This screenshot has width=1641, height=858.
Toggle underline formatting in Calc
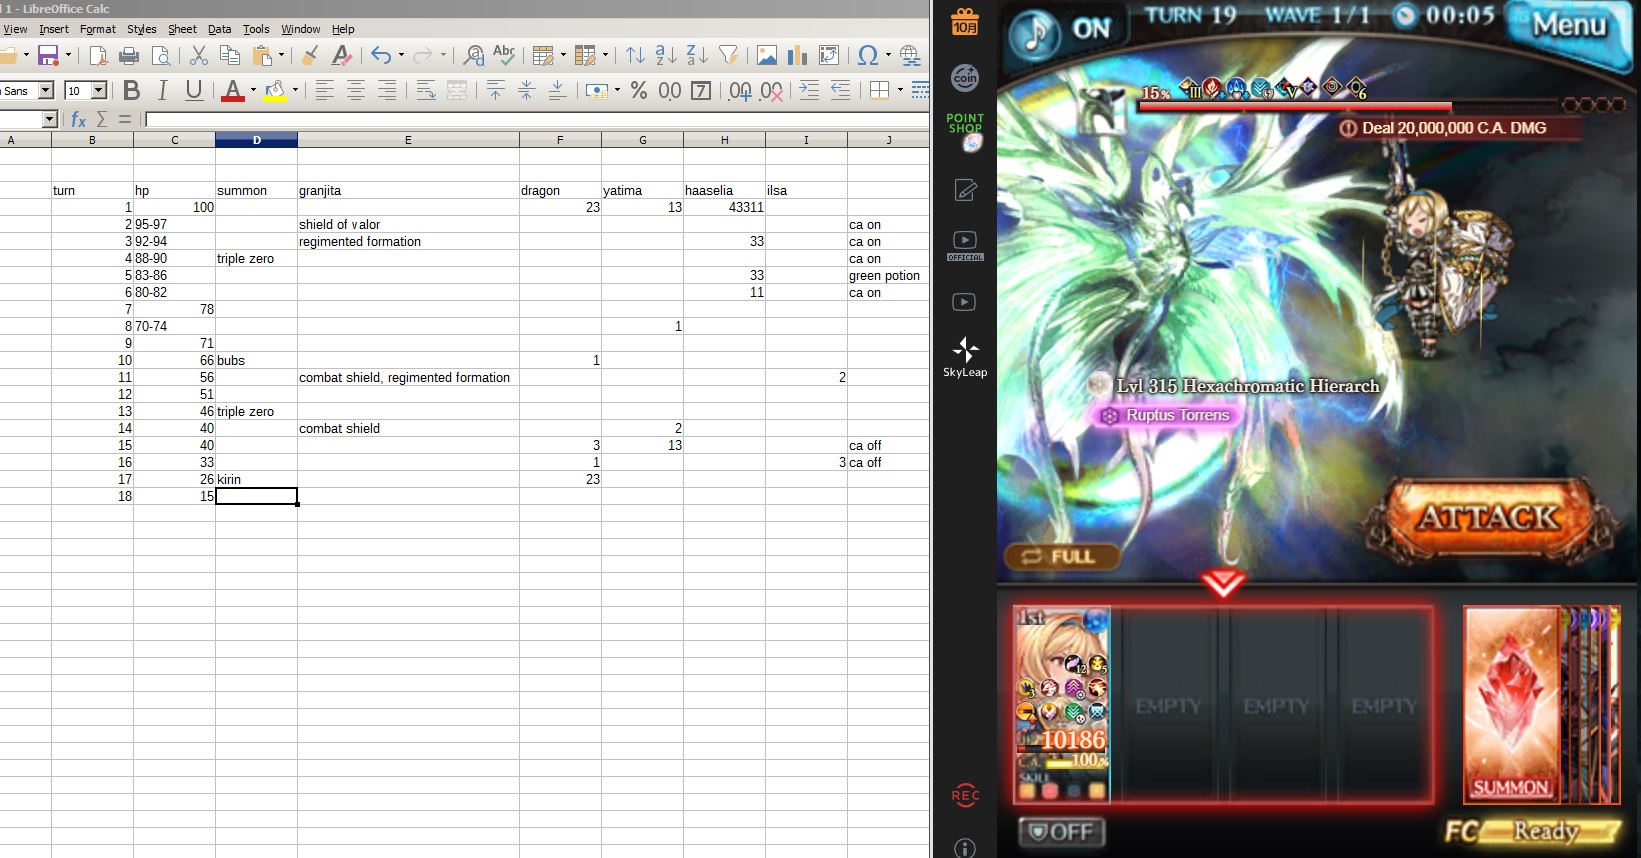click(193, 91)
